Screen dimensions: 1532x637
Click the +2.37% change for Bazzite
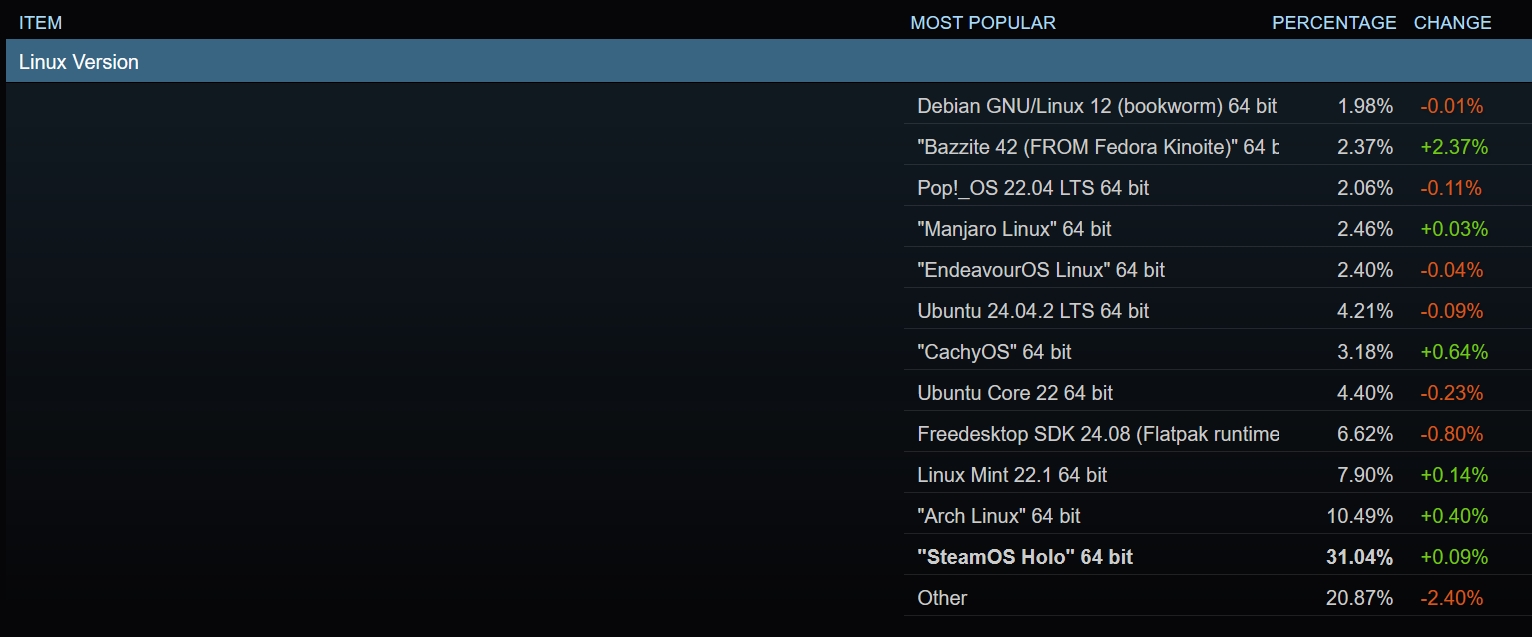1454,147
